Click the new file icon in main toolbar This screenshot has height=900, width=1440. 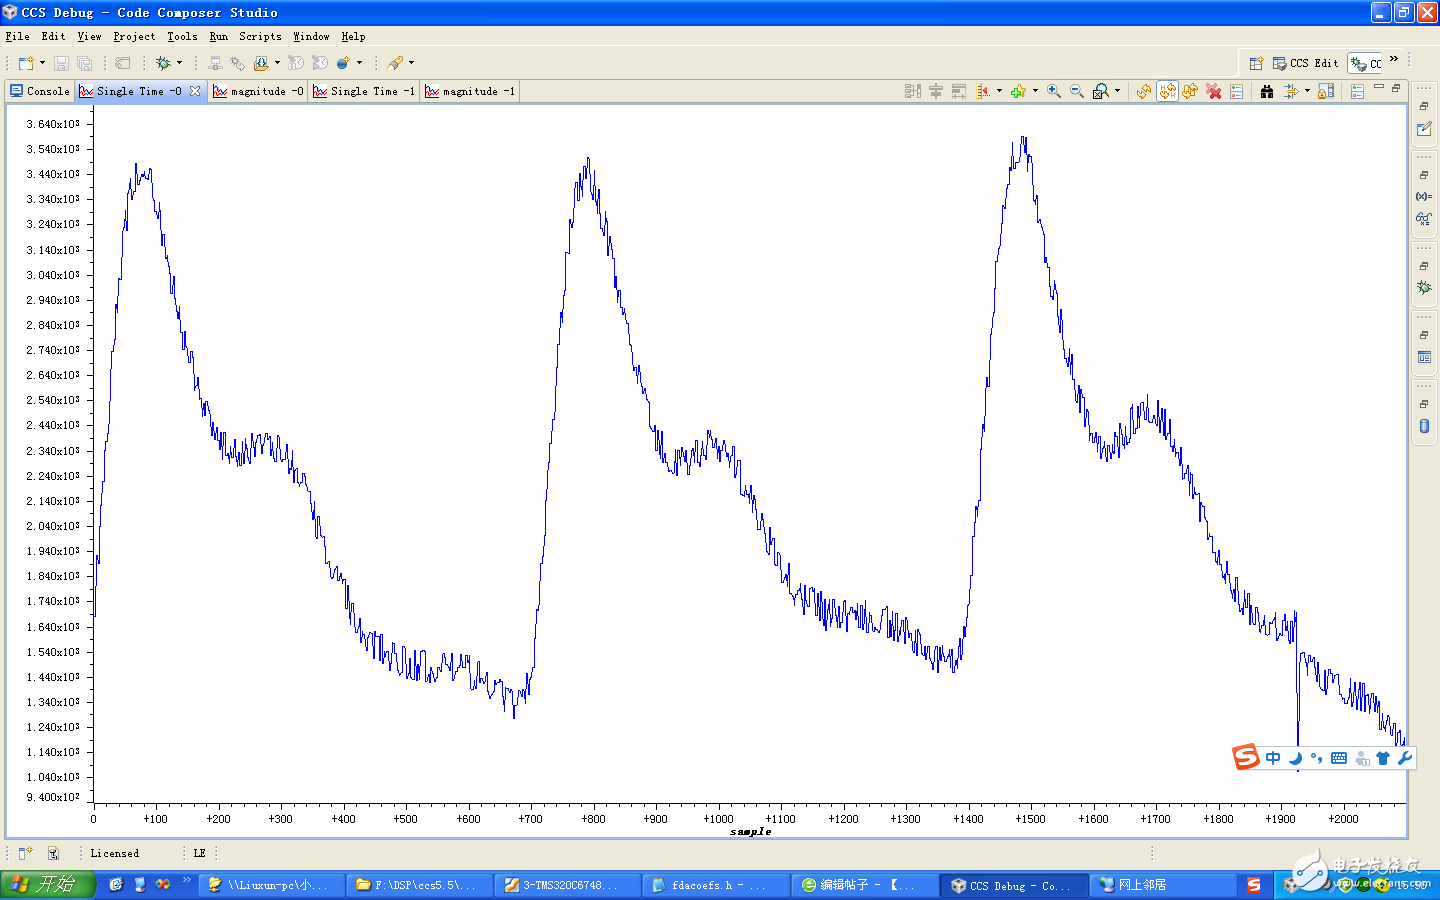click(25, 63)
